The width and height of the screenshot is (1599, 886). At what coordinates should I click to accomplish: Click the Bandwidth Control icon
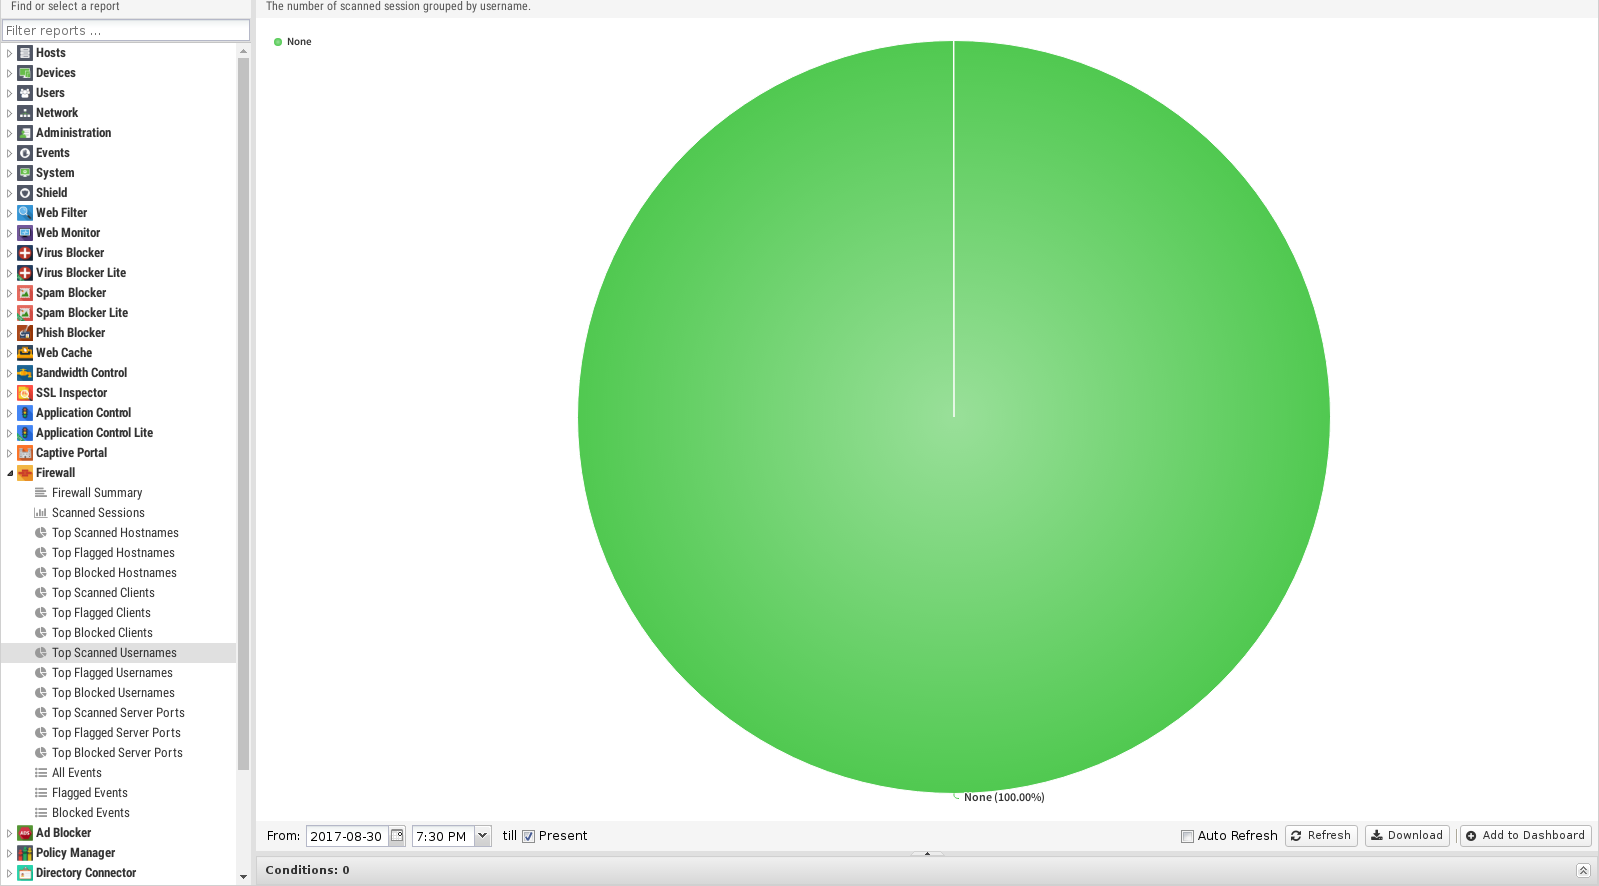25,373
